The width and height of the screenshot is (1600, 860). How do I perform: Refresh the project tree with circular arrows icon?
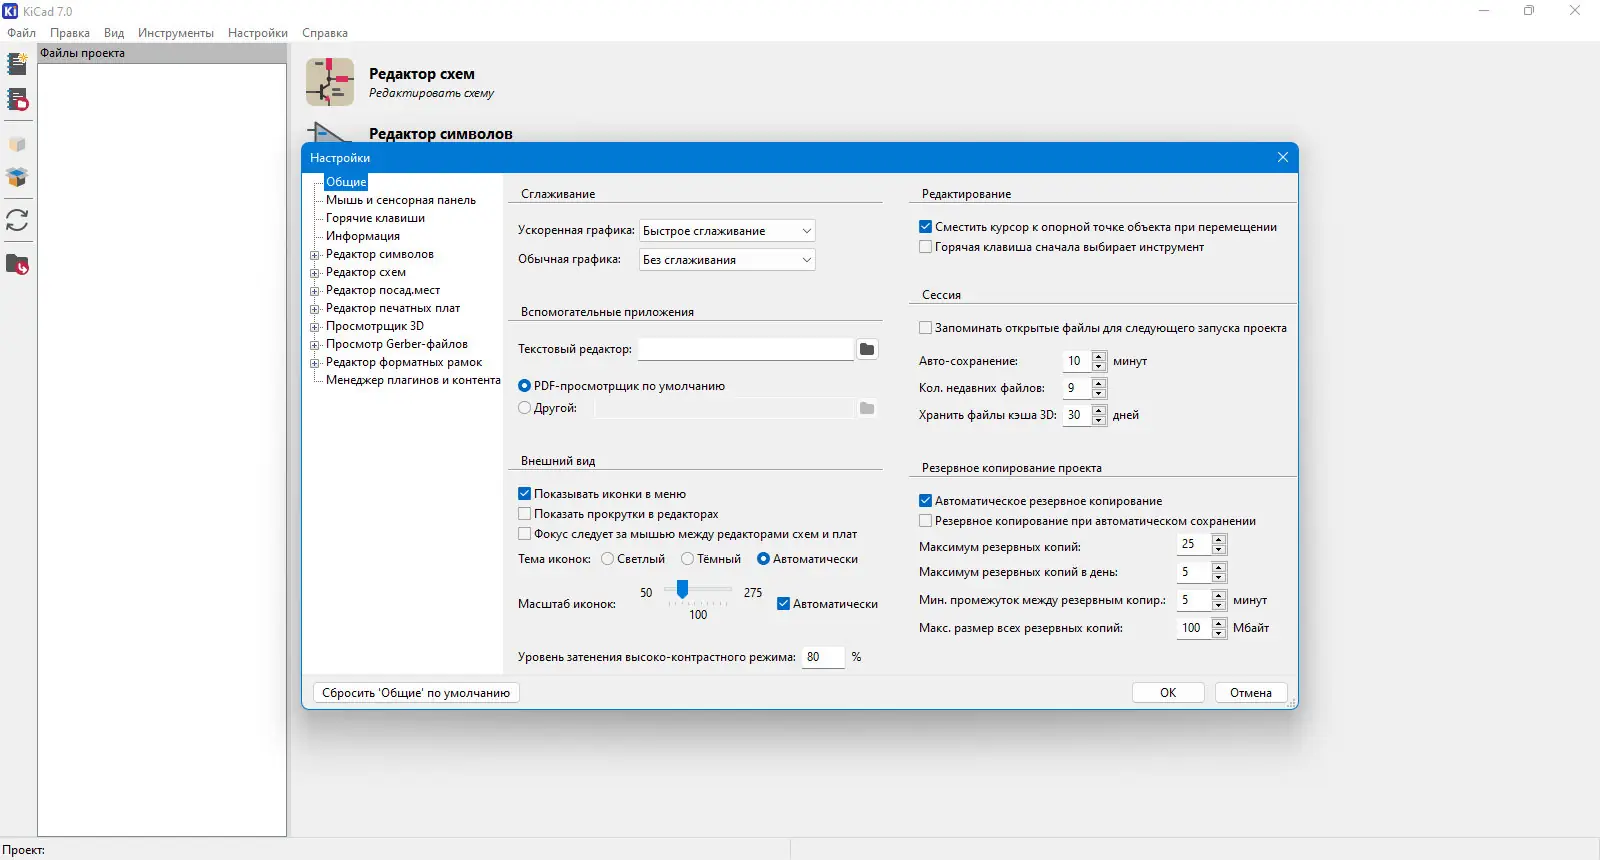17,220
